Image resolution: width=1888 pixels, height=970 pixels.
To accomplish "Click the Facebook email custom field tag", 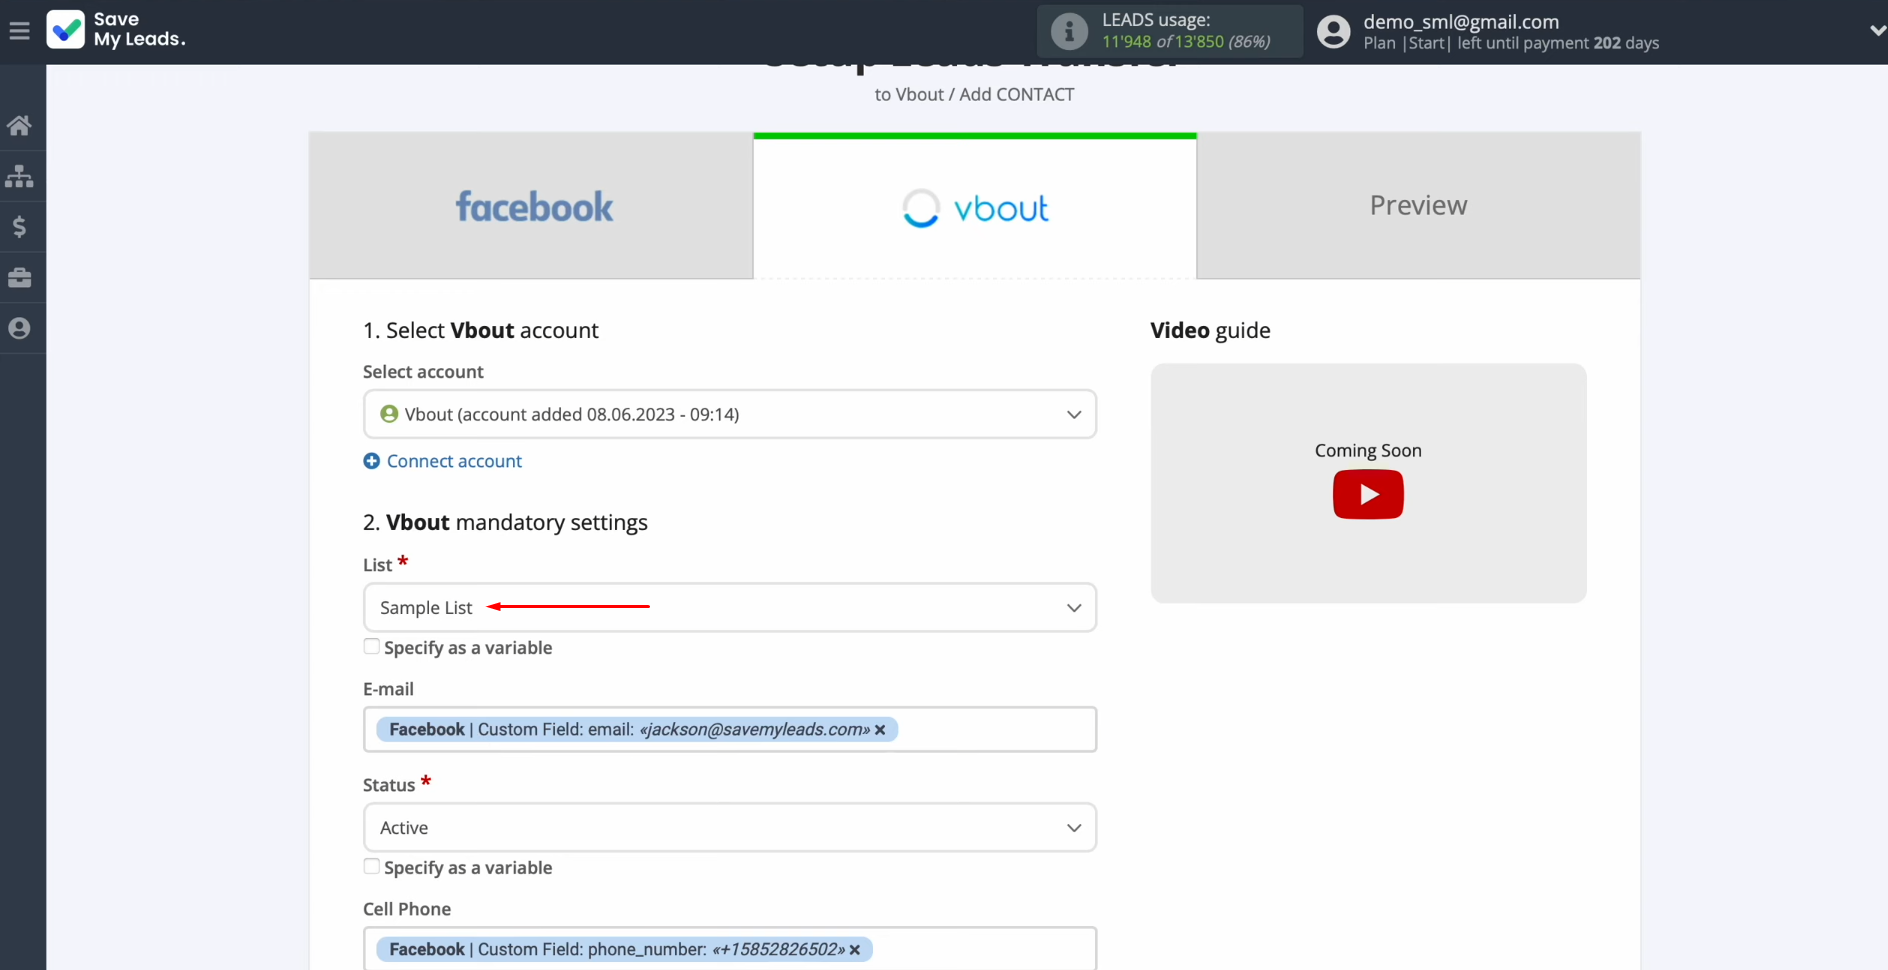I will click(x=637, y=730).
